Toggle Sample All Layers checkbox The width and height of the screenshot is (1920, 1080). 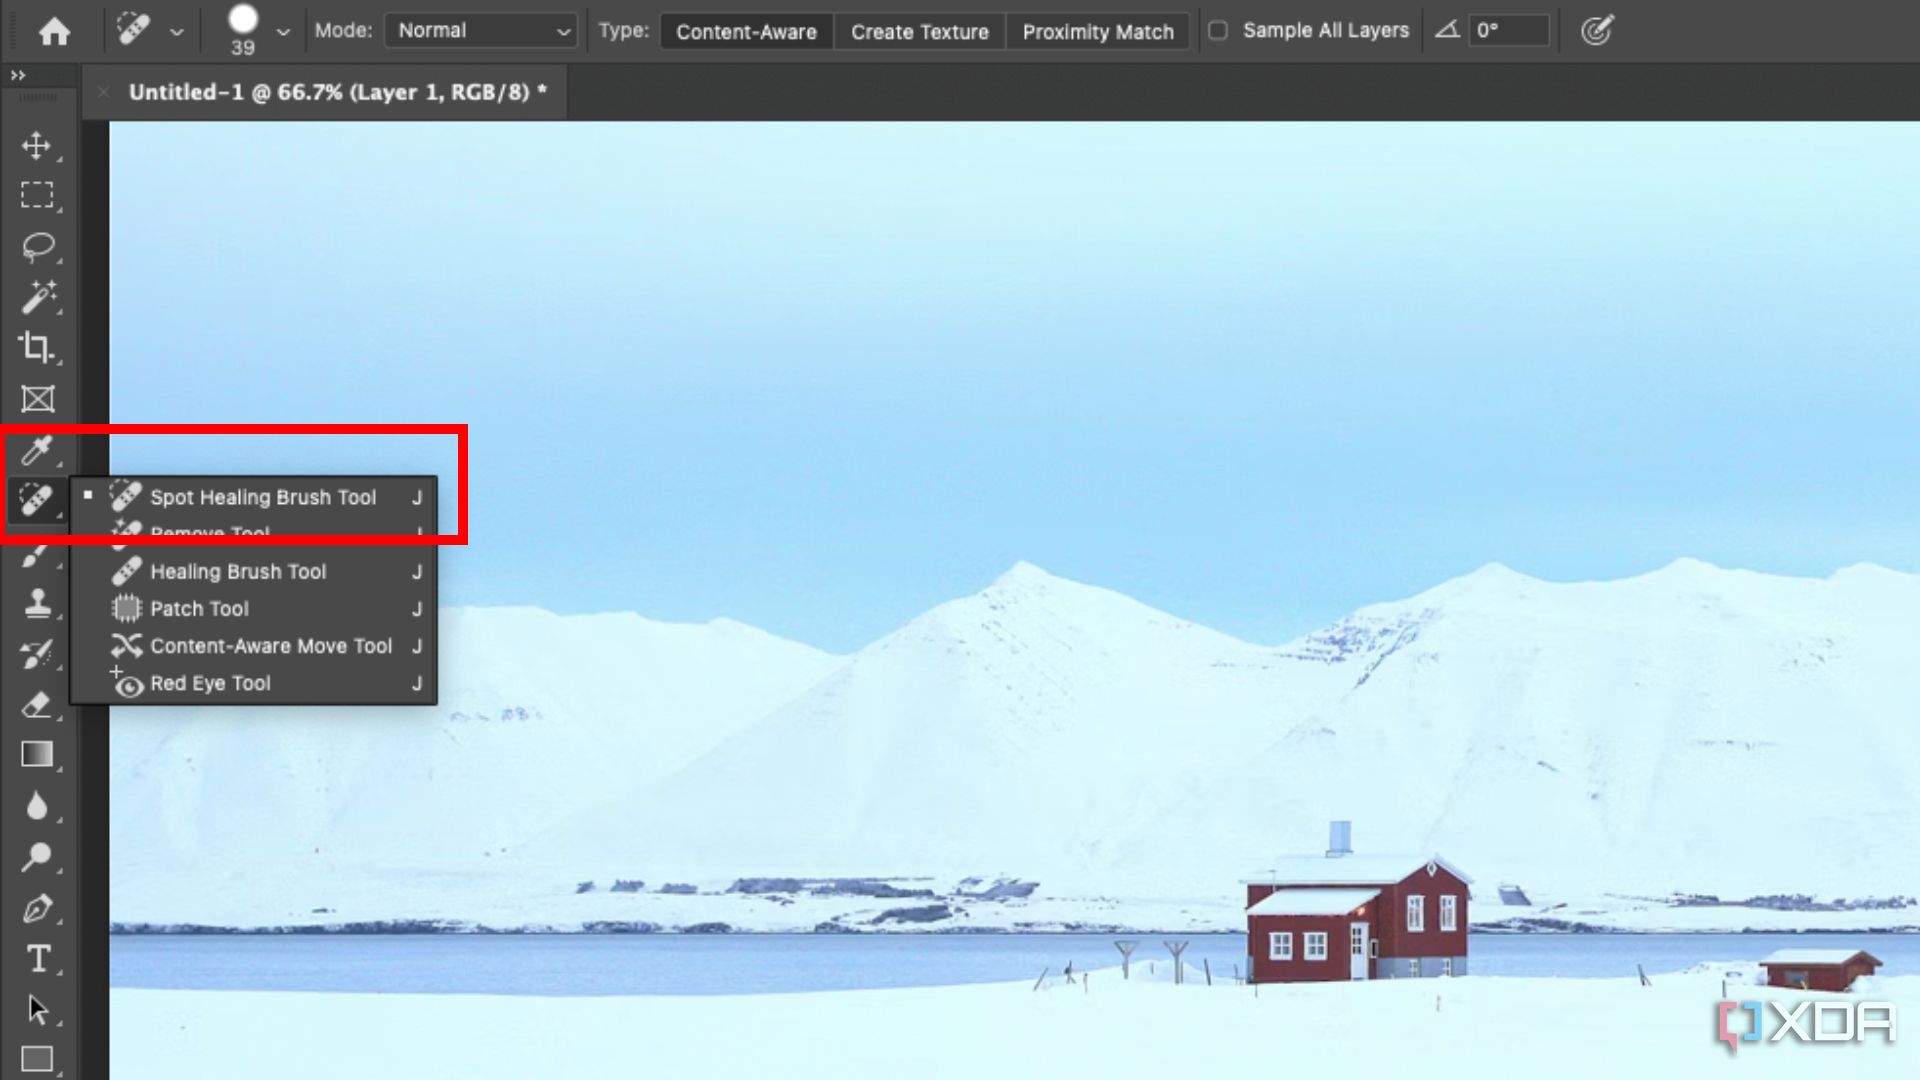click(x=1217, y=29)
